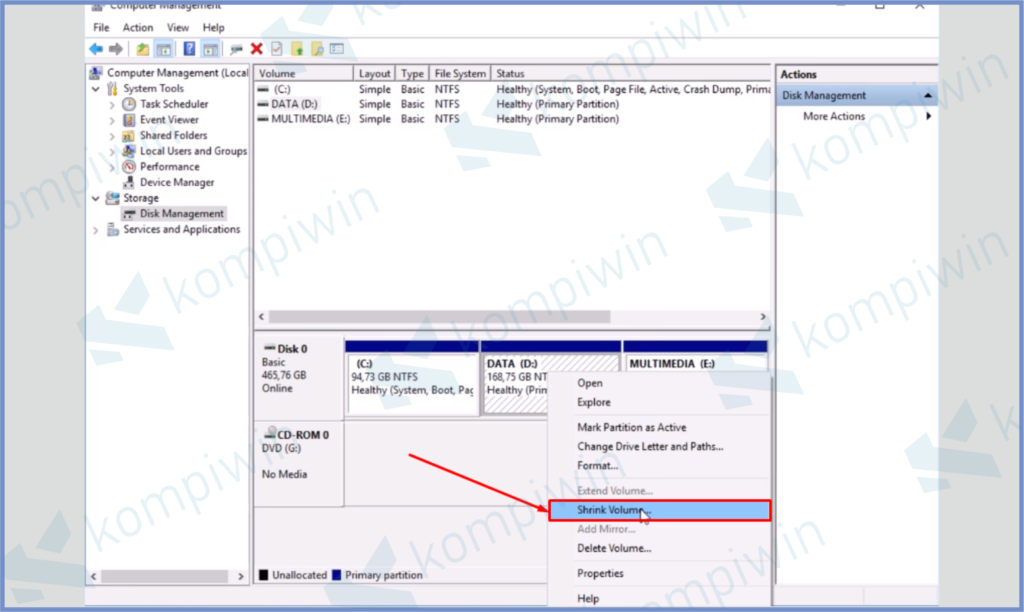Click the blue Help question mark icon
1024x612 pixels.
[x=189, y=48]
